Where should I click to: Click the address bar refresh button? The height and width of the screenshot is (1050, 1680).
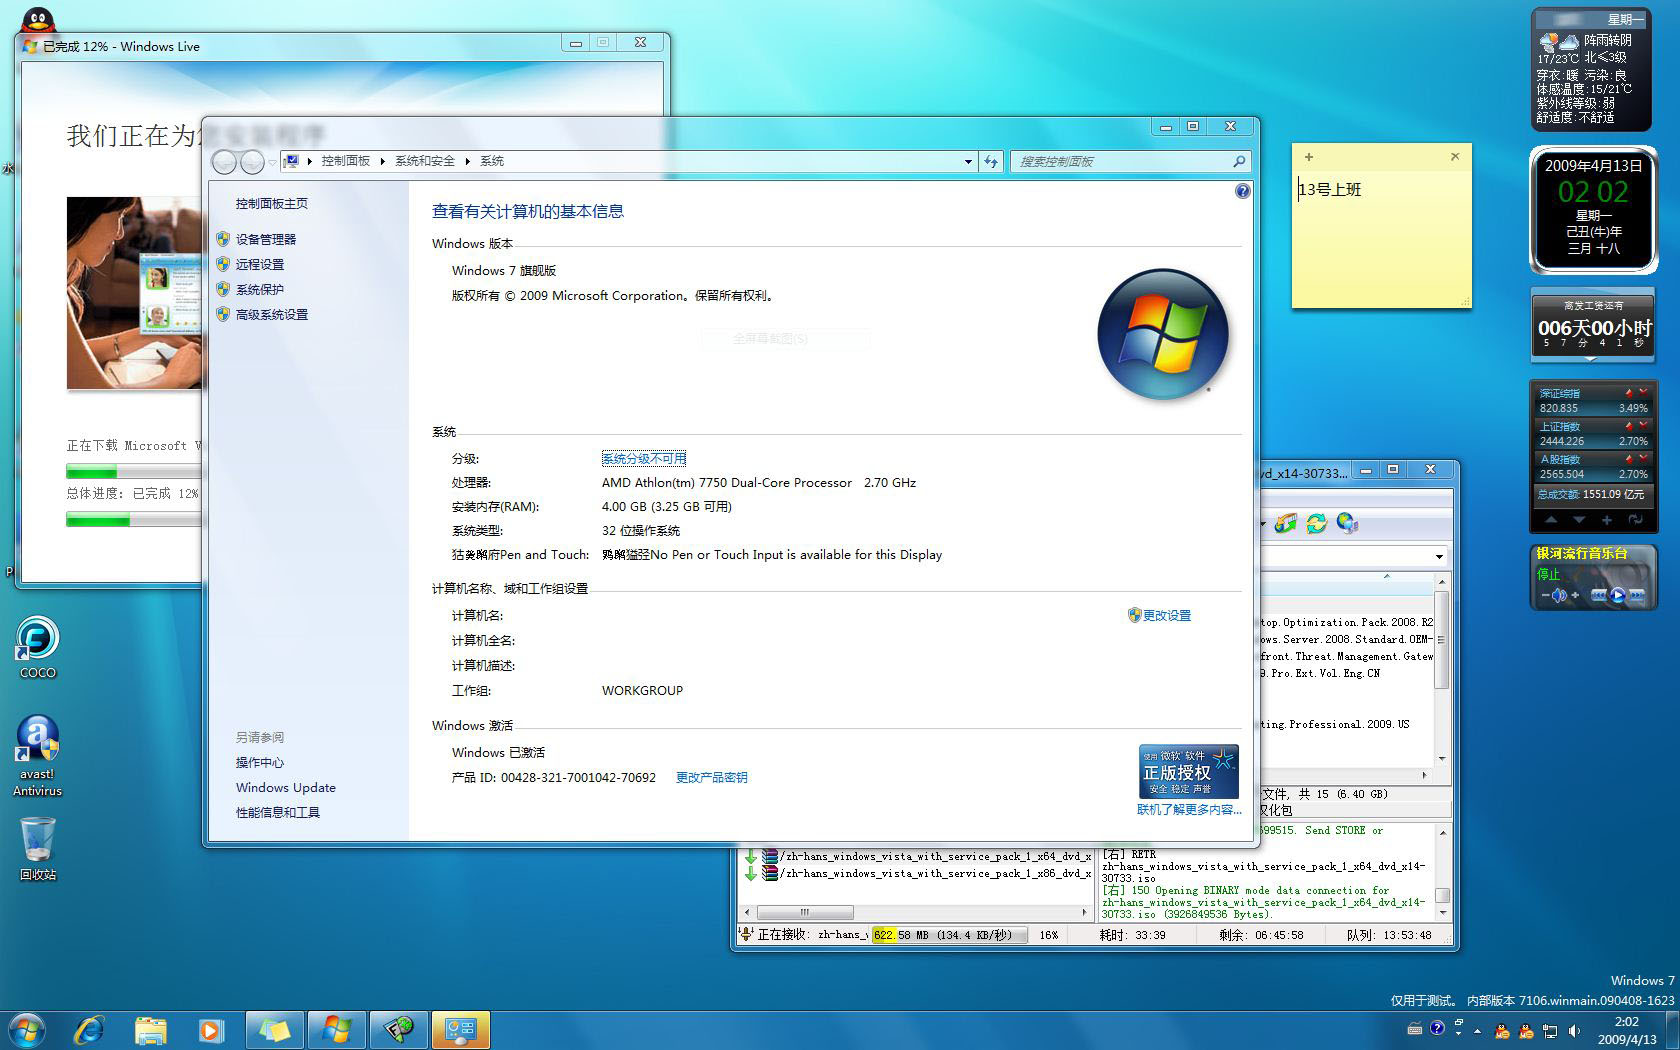point(991,161)
